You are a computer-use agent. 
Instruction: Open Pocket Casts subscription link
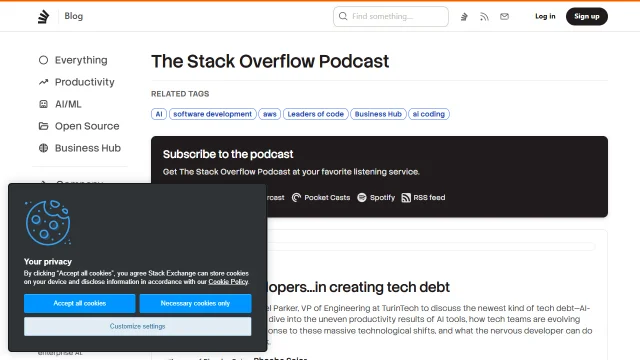pos(321,198)
